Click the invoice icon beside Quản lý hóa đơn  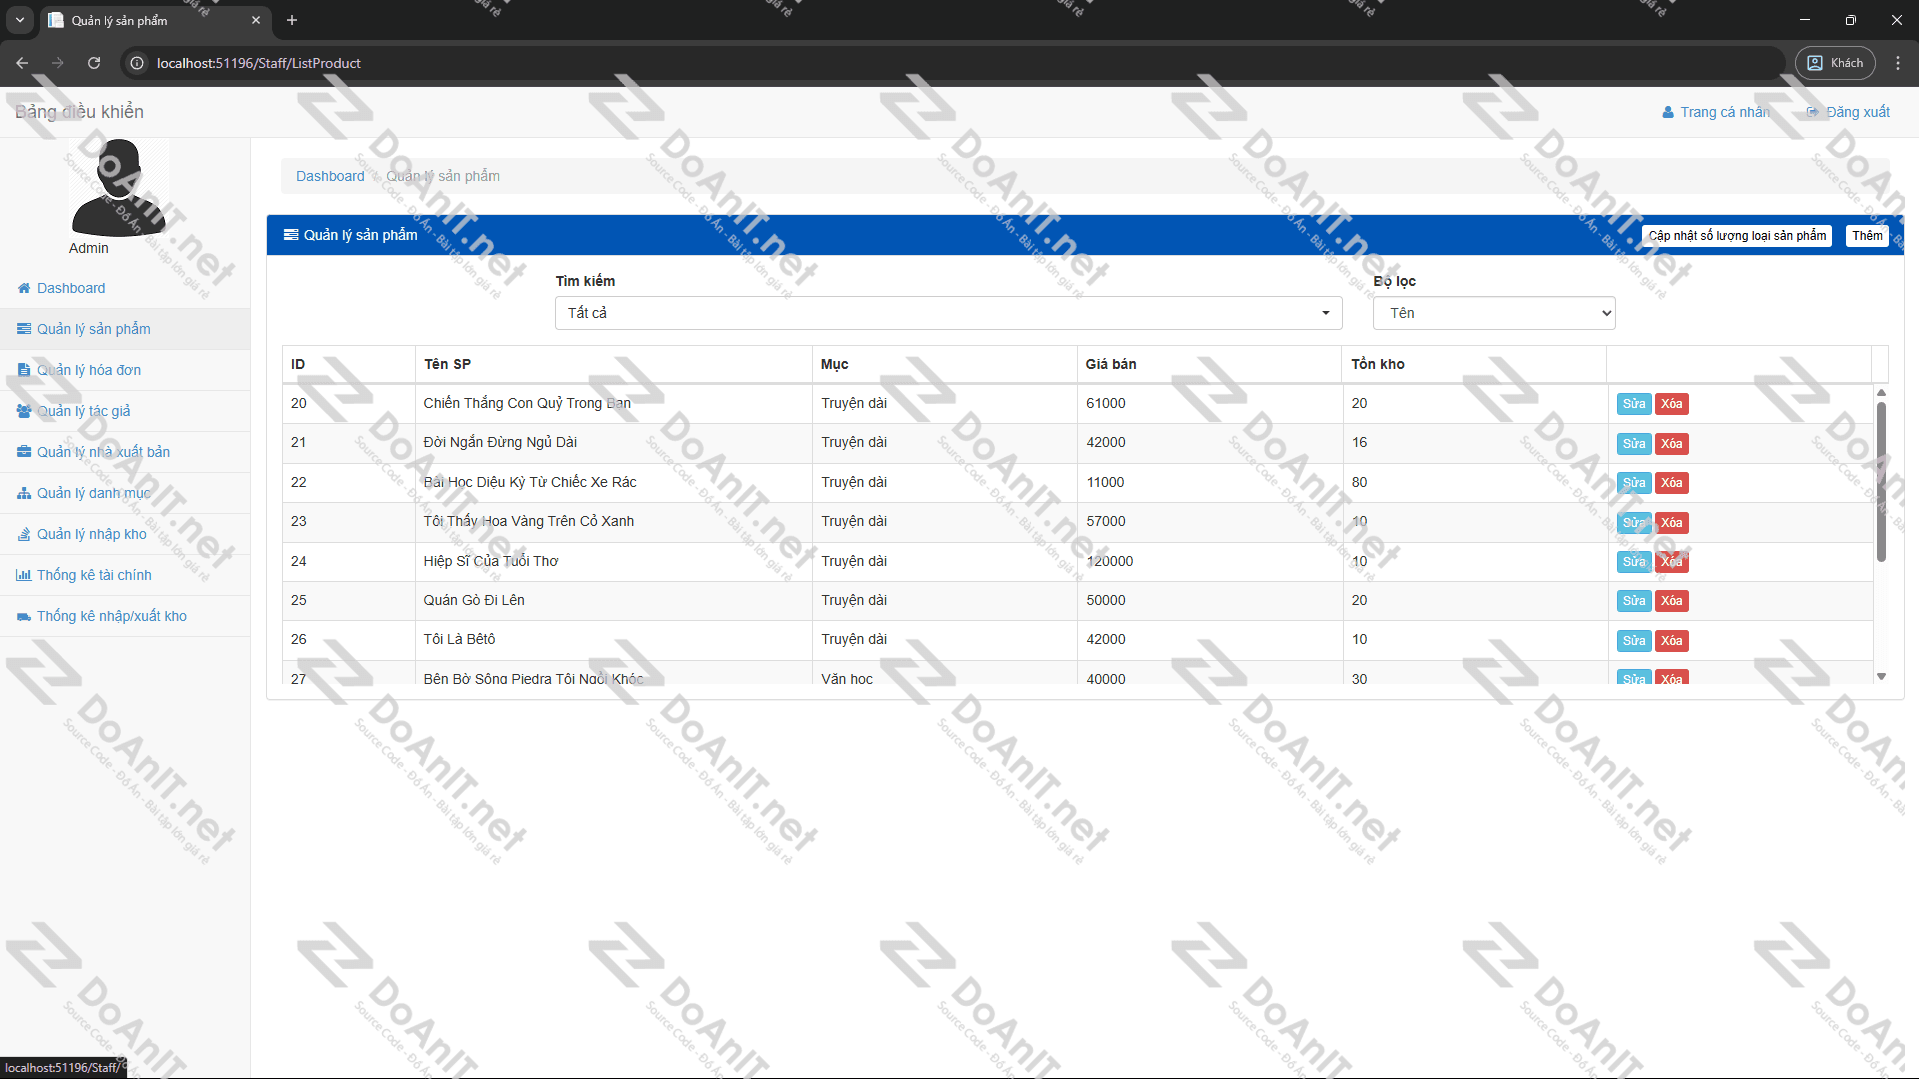point(24,370)
